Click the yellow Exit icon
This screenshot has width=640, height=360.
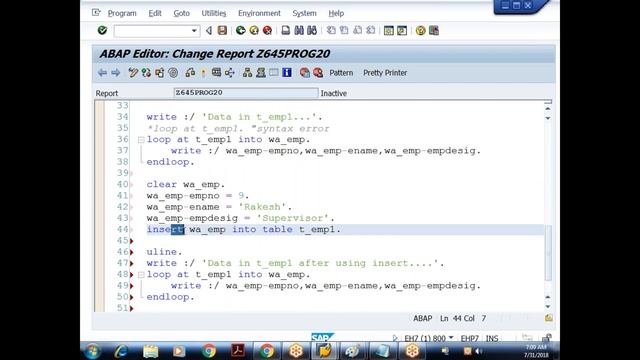coord(254,30)
